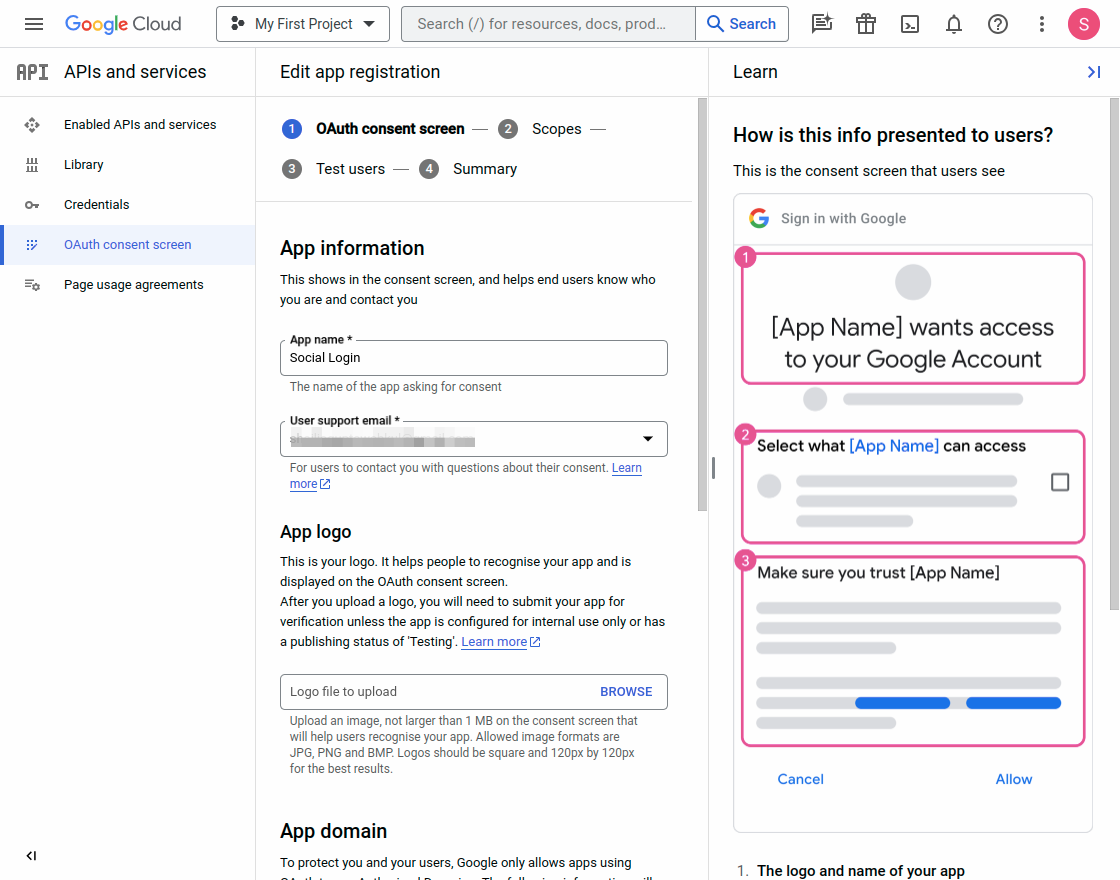Open the My First Project selector

pos(303,24)
